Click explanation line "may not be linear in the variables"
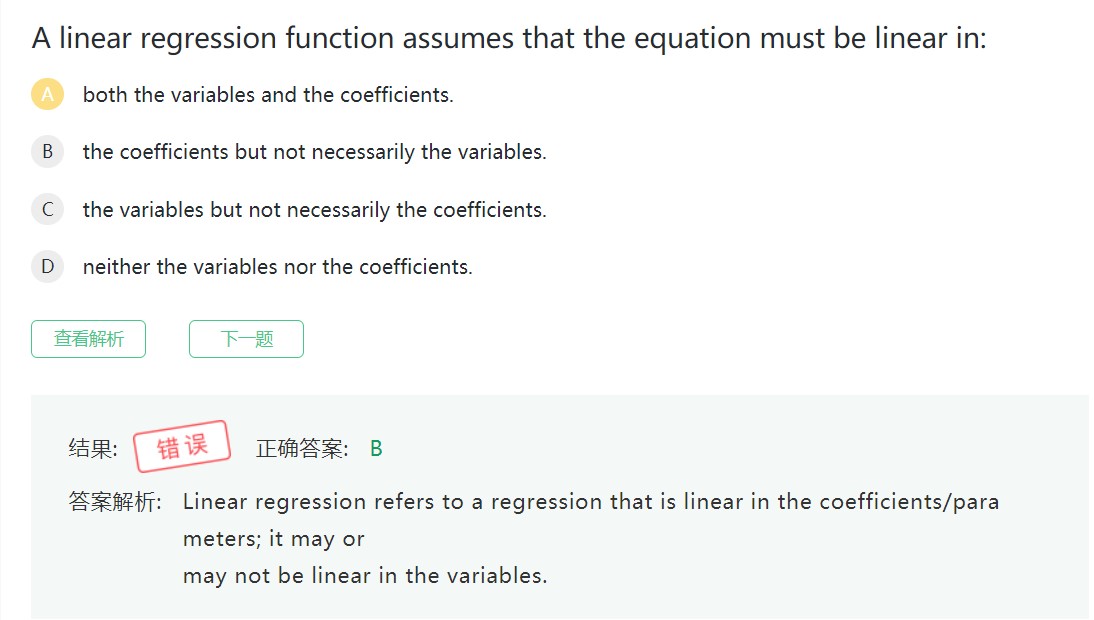 click(365, 576)
